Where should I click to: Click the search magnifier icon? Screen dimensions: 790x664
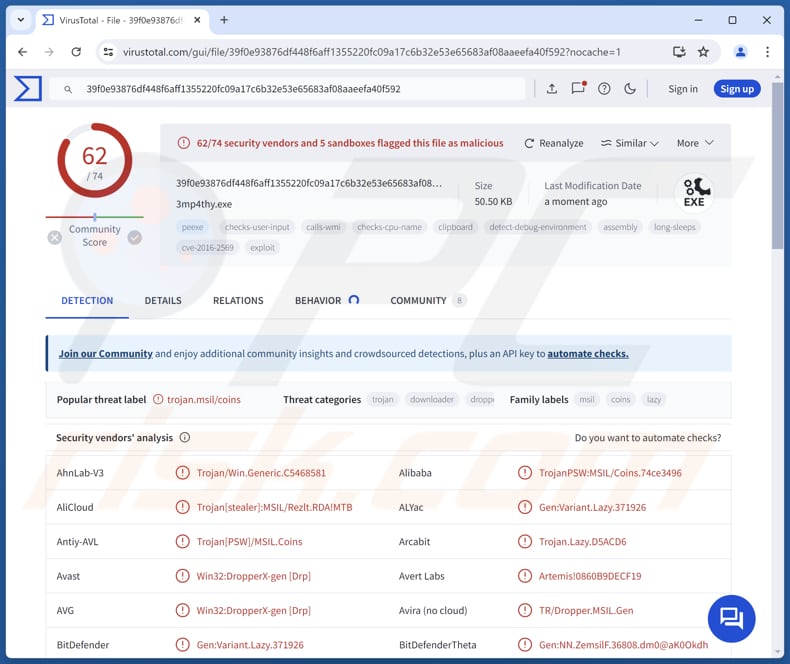tap(68, 90)
